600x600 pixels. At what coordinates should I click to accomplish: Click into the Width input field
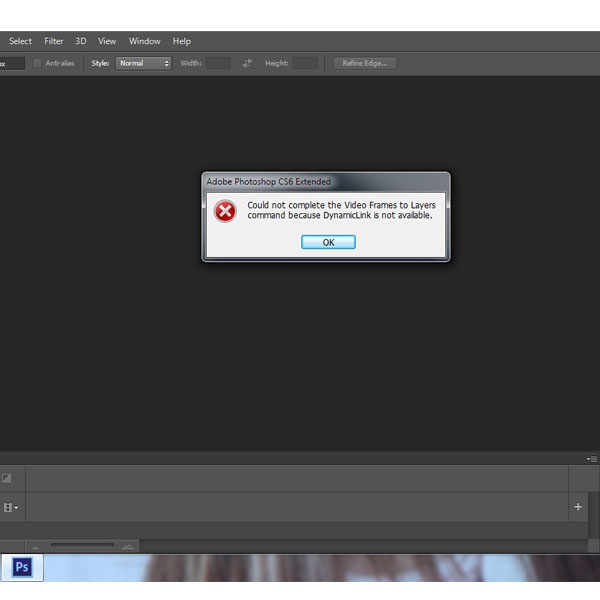218,63
